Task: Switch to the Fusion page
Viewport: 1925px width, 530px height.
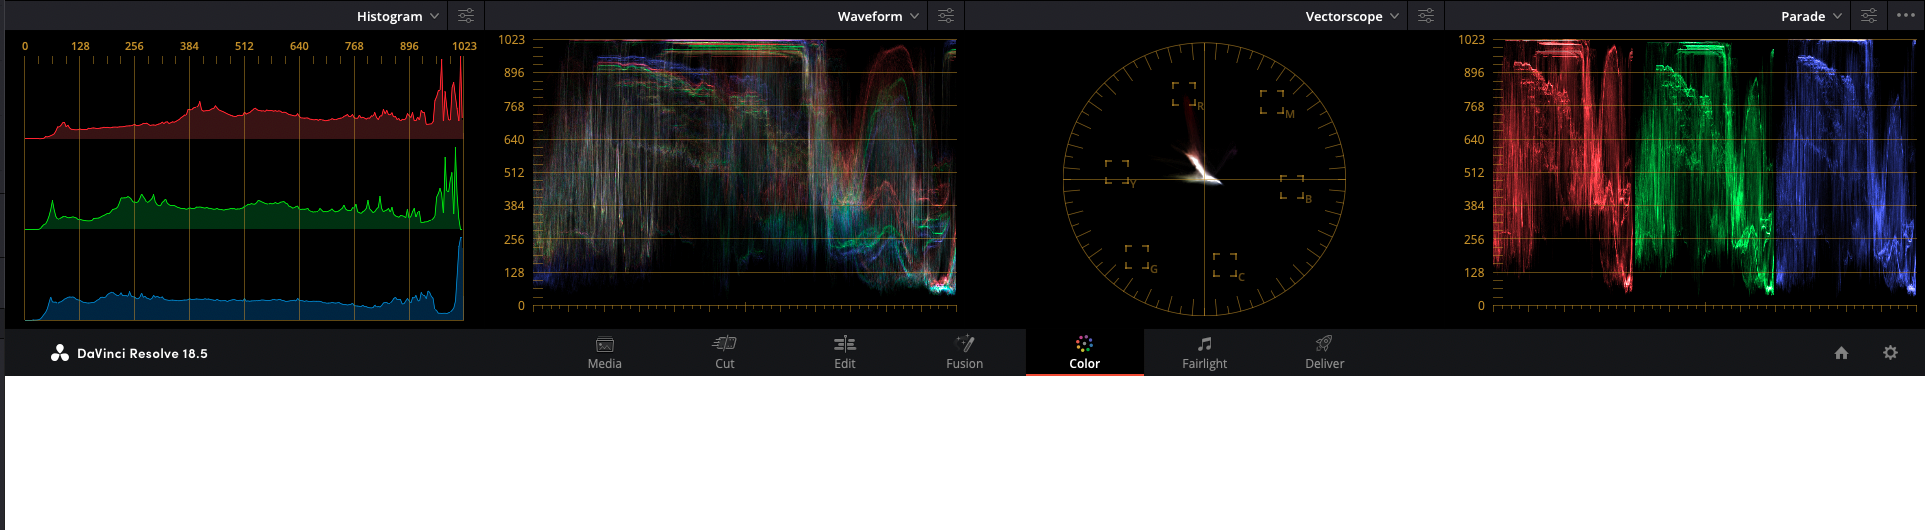Action: [x=965, y=353]
